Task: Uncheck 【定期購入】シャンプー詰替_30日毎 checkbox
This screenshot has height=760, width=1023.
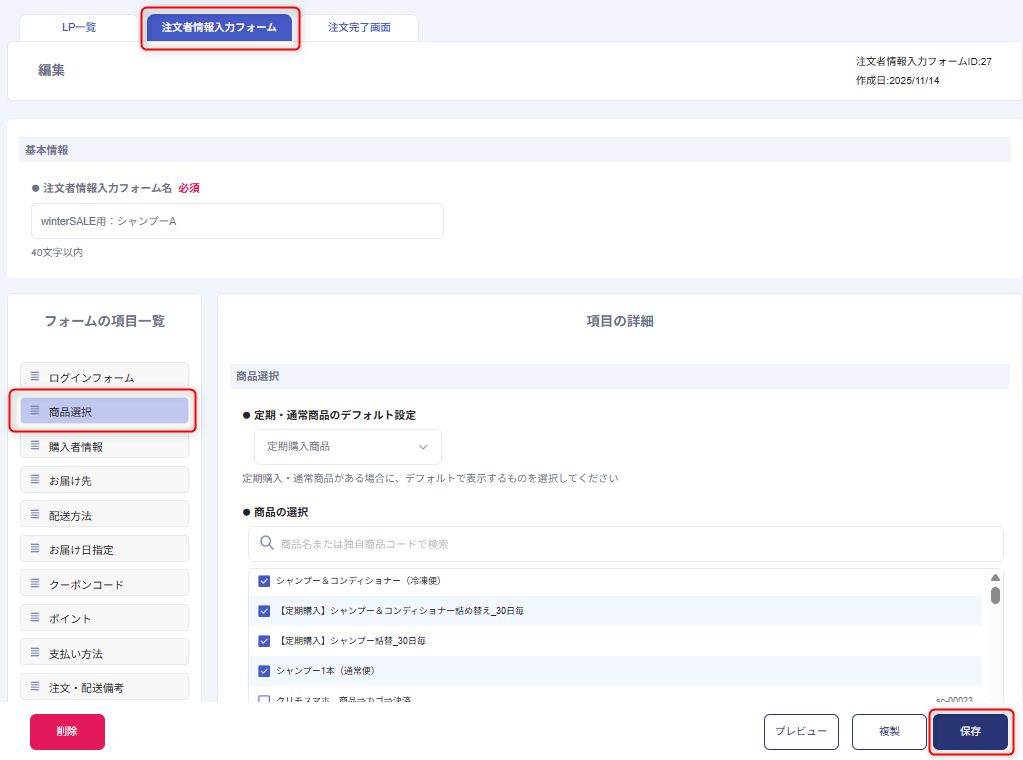Action: [x=264, y=641]
